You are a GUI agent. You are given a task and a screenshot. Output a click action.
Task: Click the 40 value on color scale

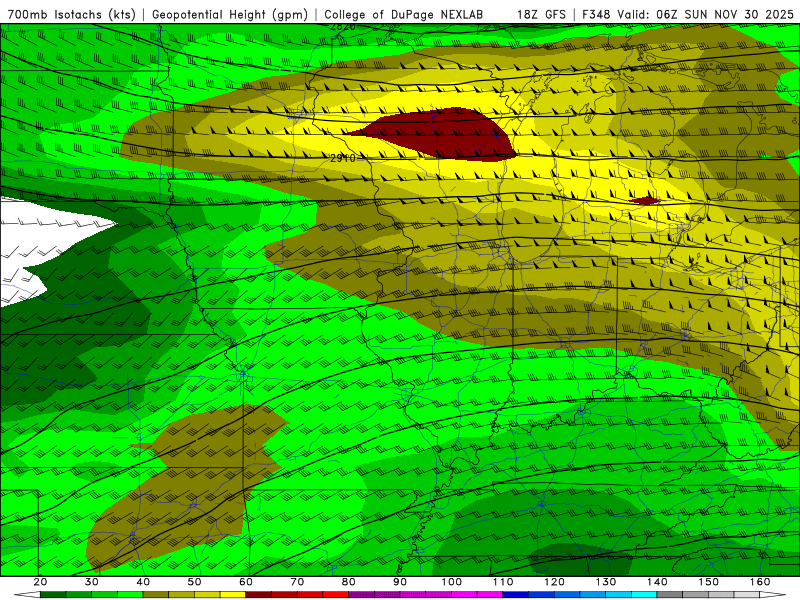(x=143, y=582)
